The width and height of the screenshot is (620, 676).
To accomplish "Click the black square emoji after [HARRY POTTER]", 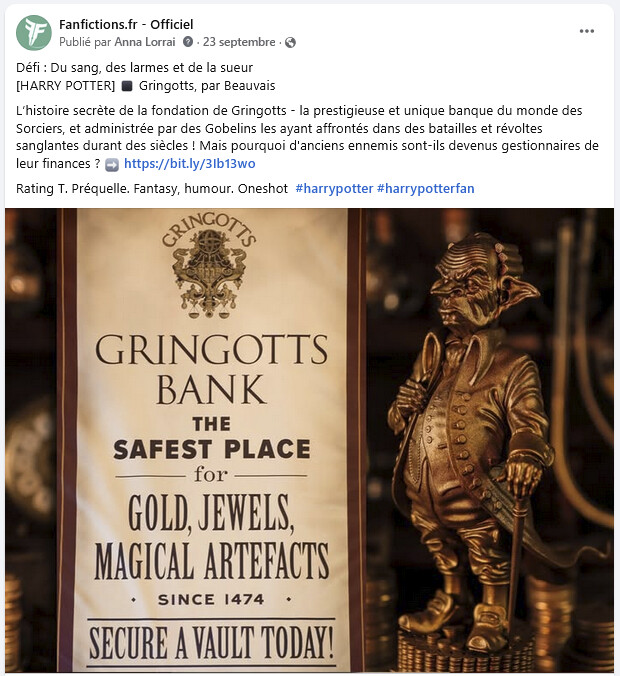I will (127, 86).
